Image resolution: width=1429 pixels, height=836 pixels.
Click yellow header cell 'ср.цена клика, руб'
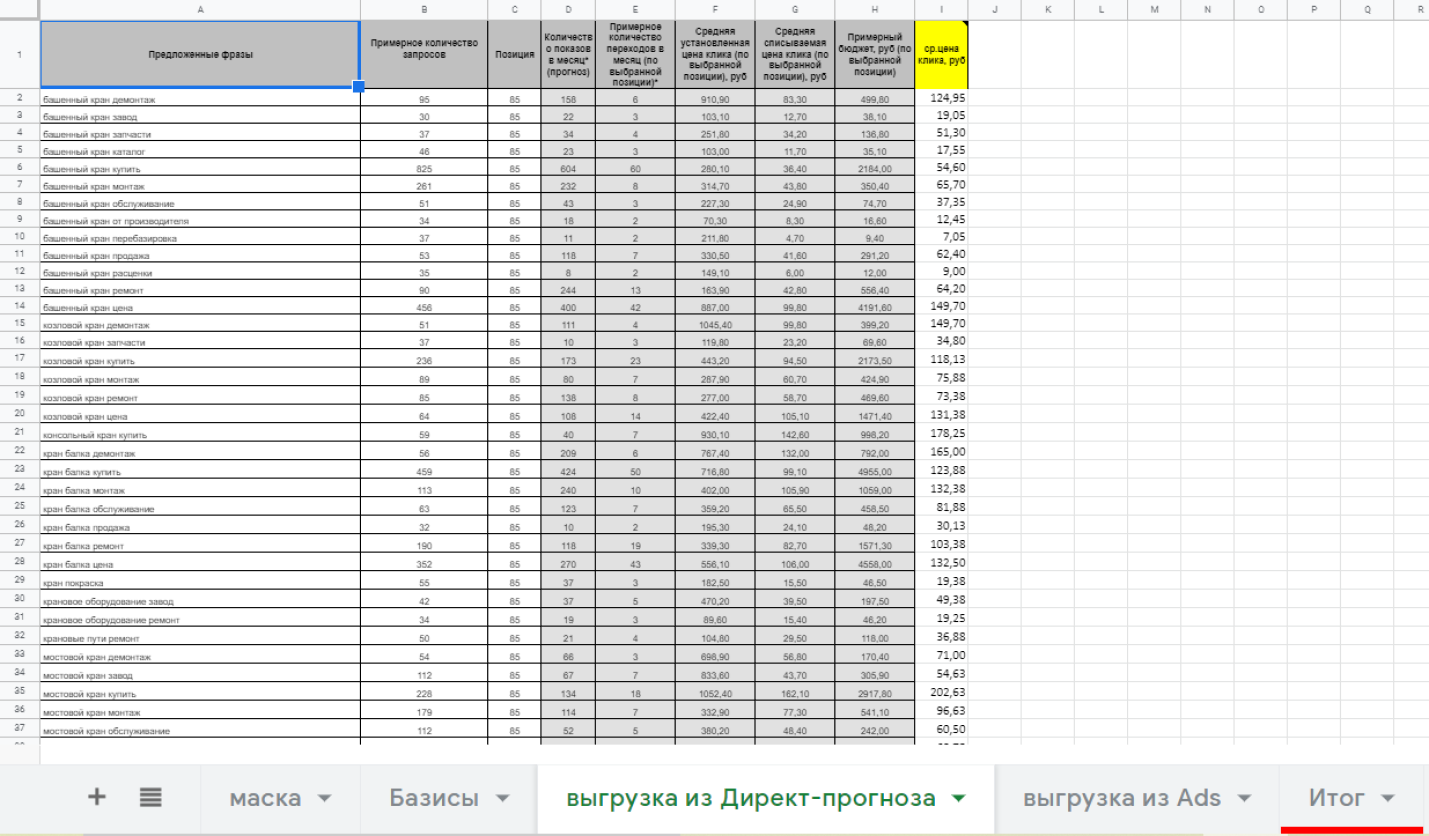click(941, 55)
